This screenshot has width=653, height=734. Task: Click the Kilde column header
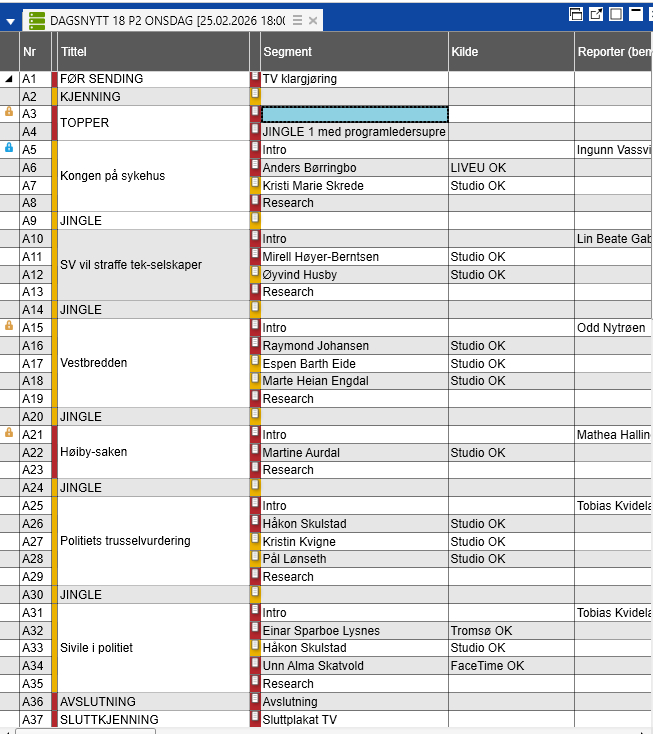tap(508, 51)
